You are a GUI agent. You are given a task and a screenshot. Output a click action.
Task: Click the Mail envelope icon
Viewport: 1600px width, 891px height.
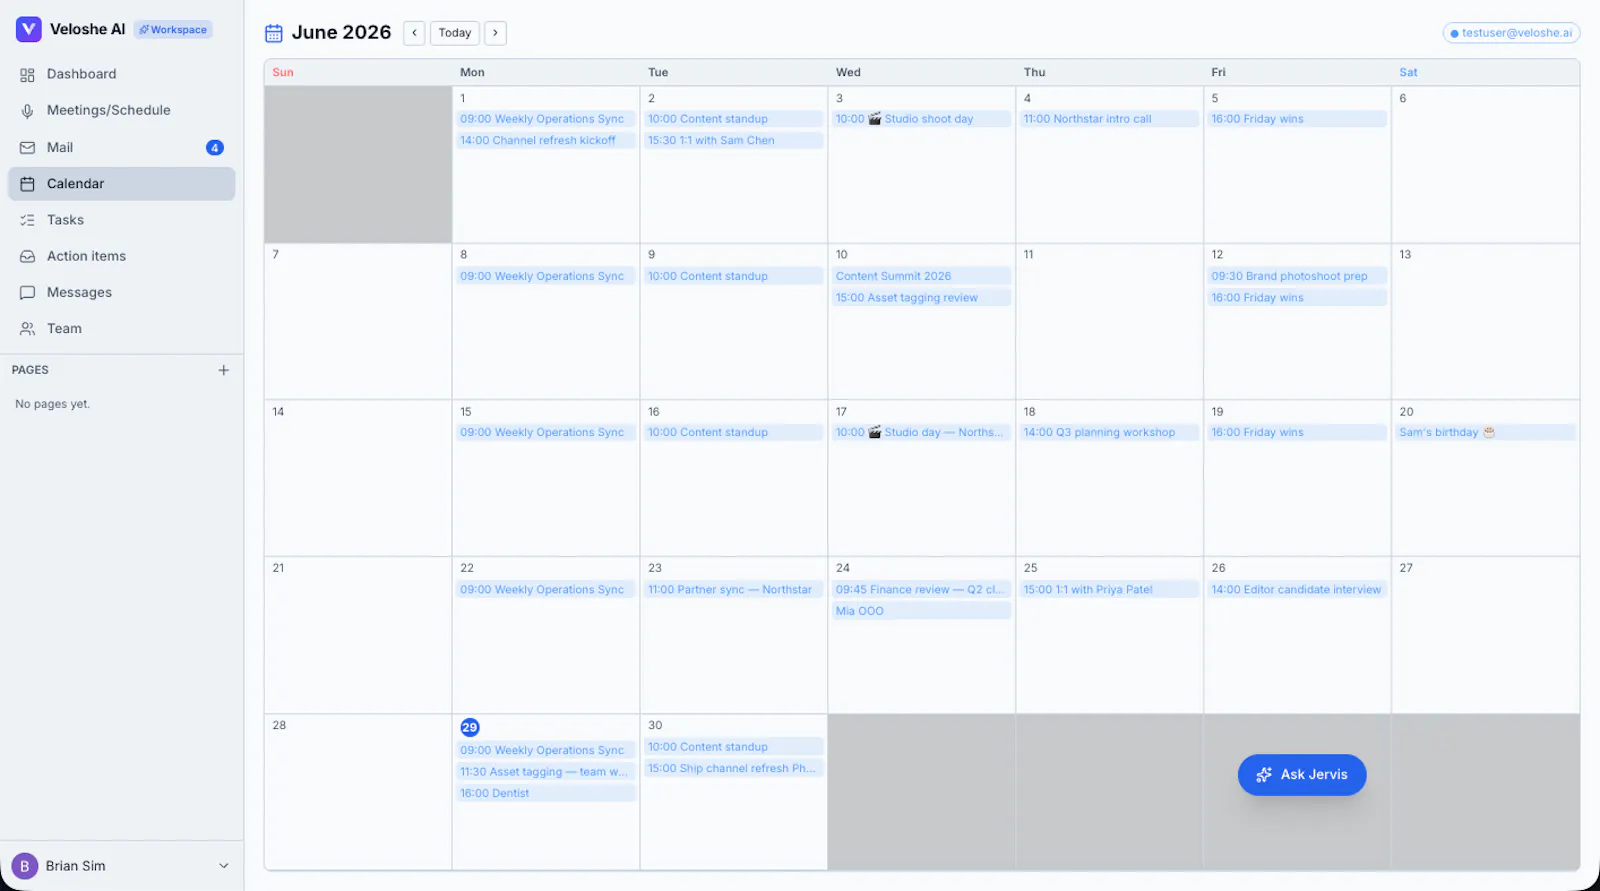click(27, 148)
